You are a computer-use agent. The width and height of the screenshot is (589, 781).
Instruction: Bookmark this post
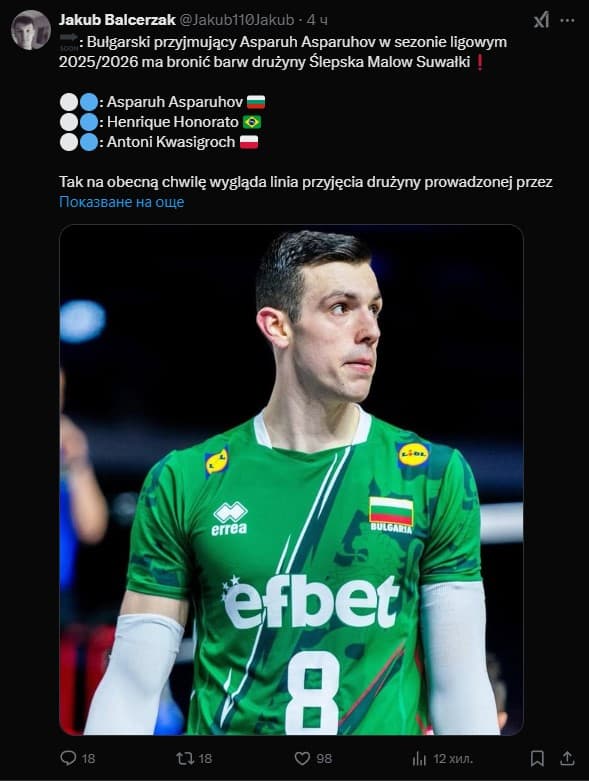pyautogui.click(x=537, y=758)
